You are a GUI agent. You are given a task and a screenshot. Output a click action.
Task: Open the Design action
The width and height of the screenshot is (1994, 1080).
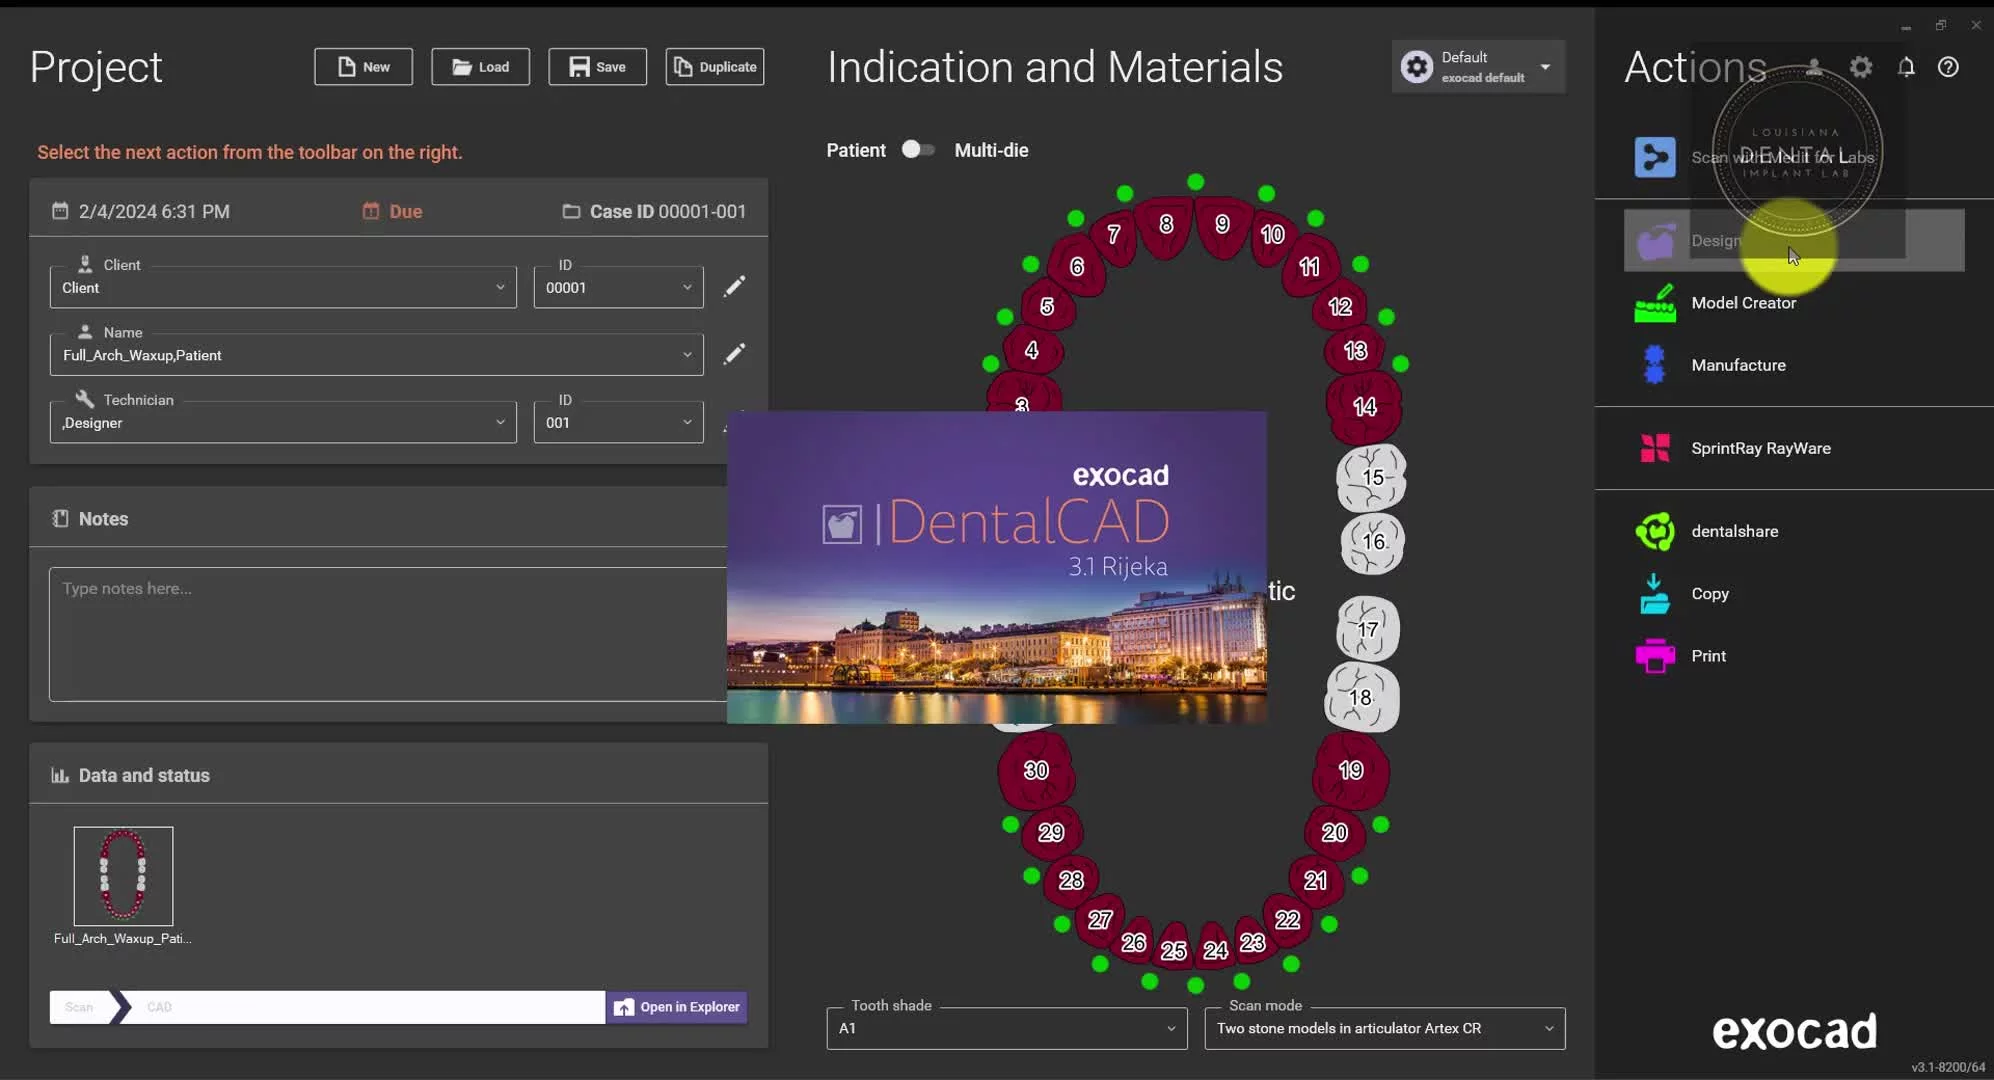coord(1794,240)
